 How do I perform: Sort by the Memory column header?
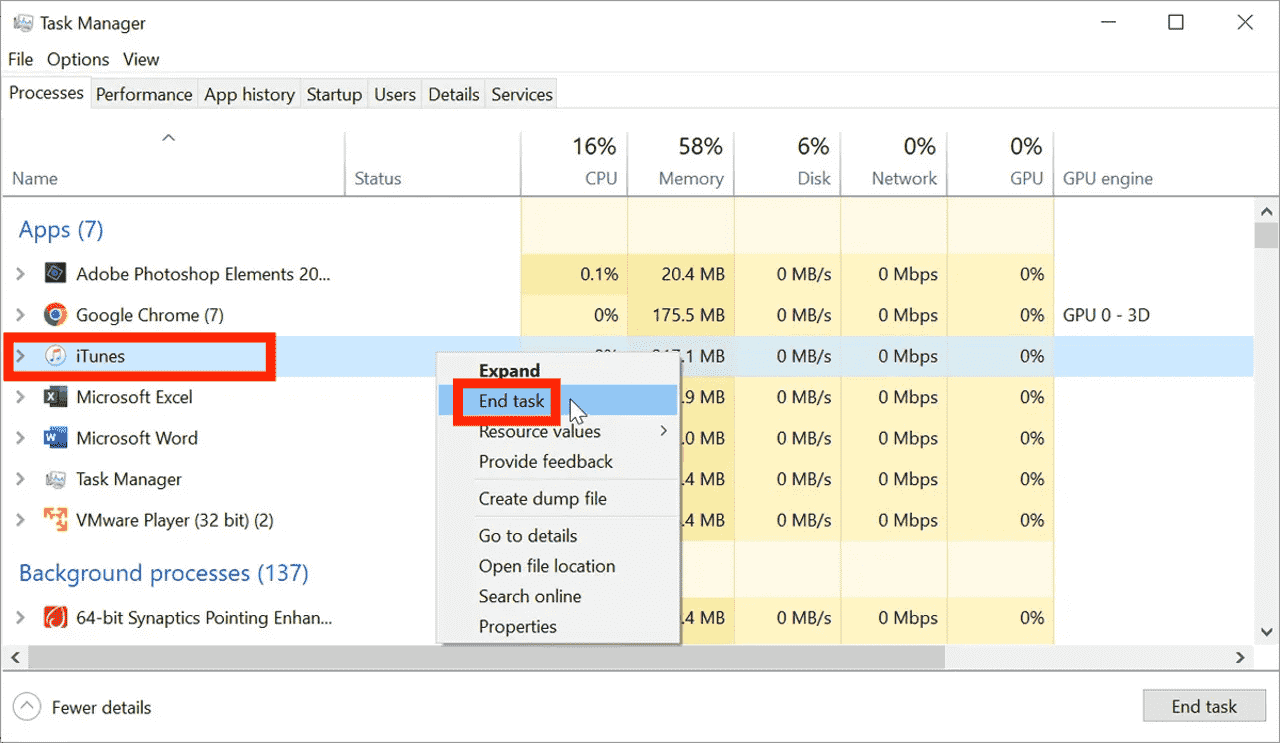681,163
